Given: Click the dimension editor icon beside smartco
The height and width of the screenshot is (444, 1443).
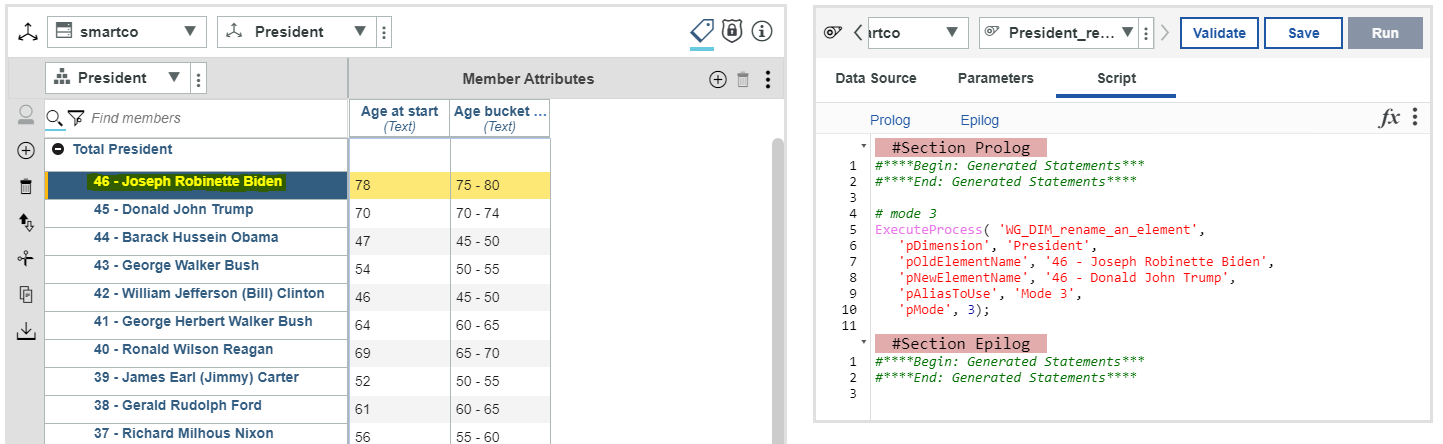Looking at the screenshot, I should (27, 32).
